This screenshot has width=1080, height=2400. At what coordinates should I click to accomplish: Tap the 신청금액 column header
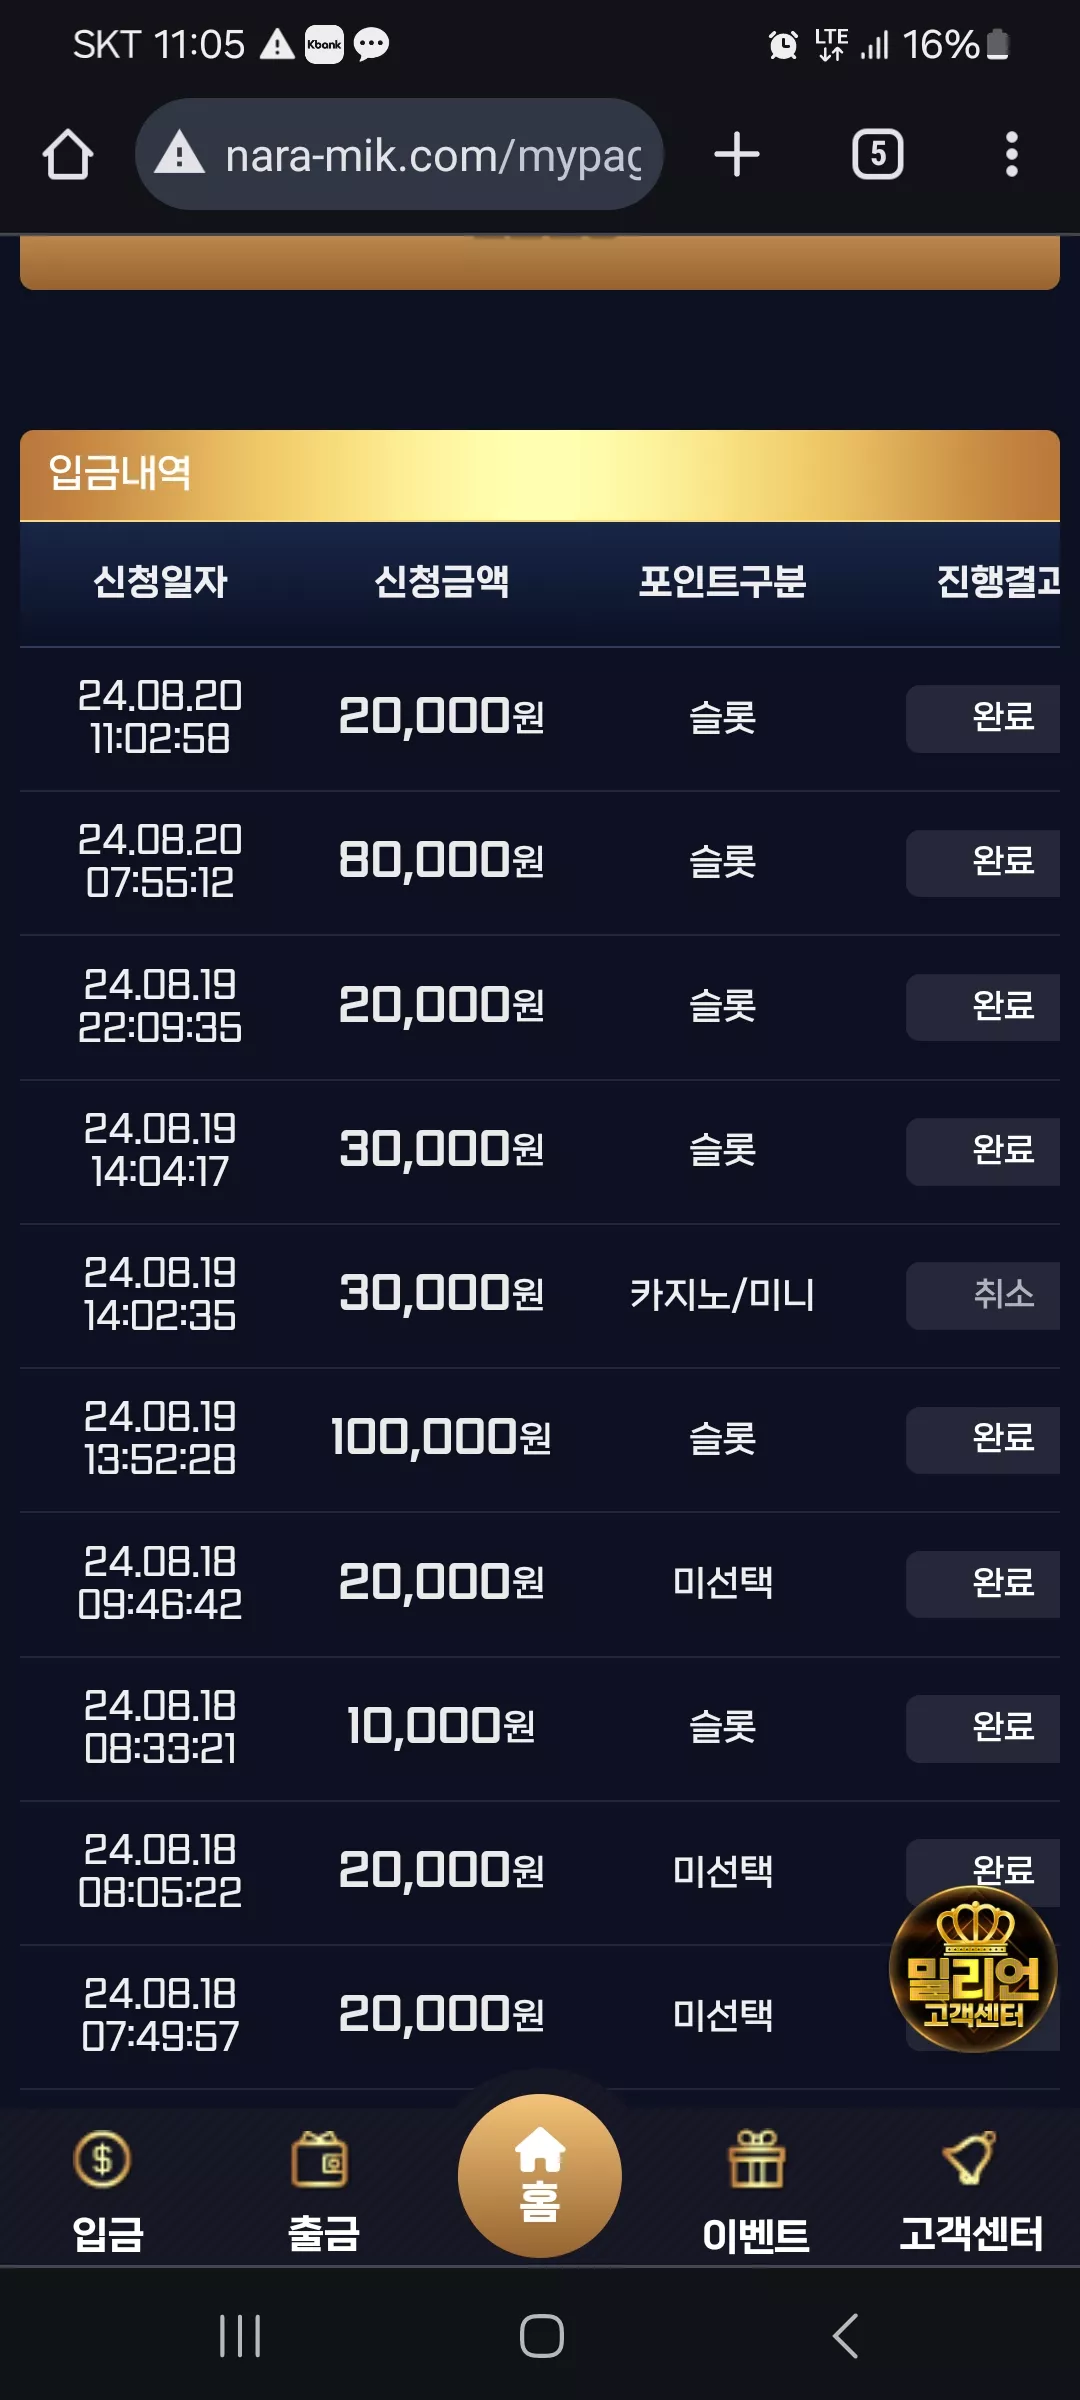click(x=441, y=581)
